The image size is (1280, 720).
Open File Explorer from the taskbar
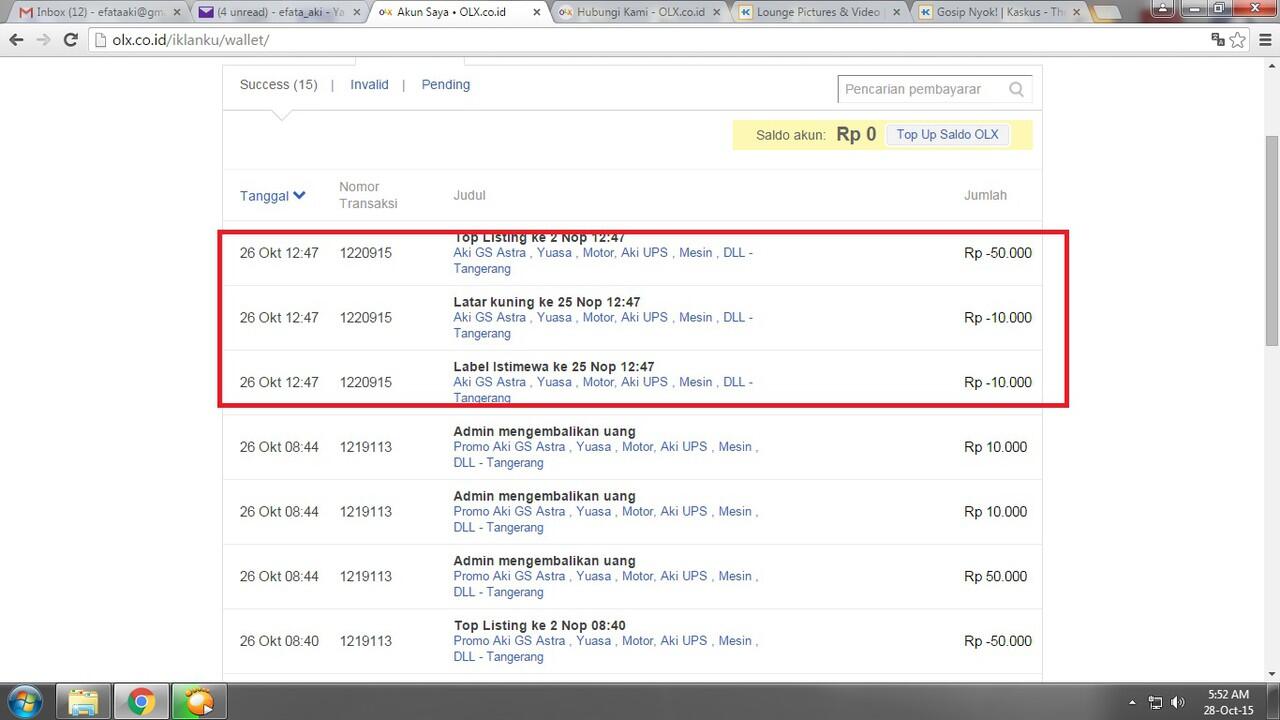tap(82, 702)
